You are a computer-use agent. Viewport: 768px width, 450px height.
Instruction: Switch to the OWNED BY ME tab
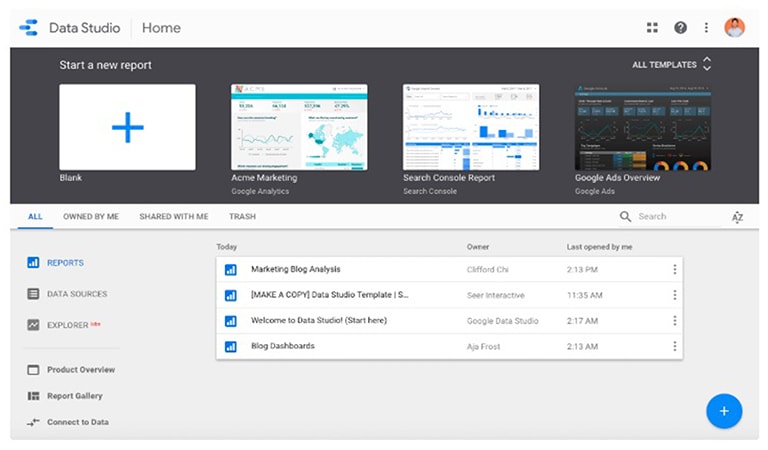pyautogui.click(x=91, y=216)
